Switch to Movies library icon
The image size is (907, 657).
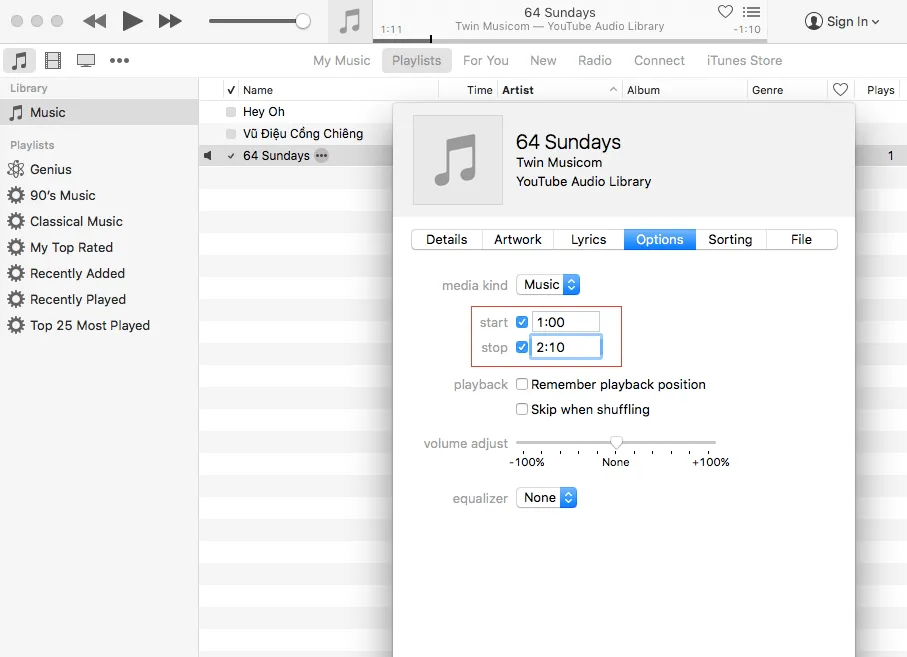[53, 61]
